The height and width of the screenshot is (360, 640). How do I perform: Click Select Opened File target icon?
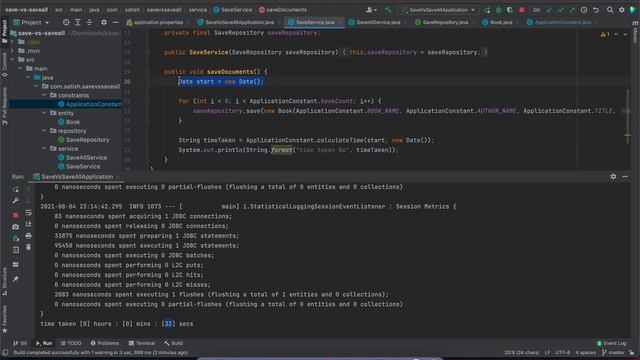point(66,22)
